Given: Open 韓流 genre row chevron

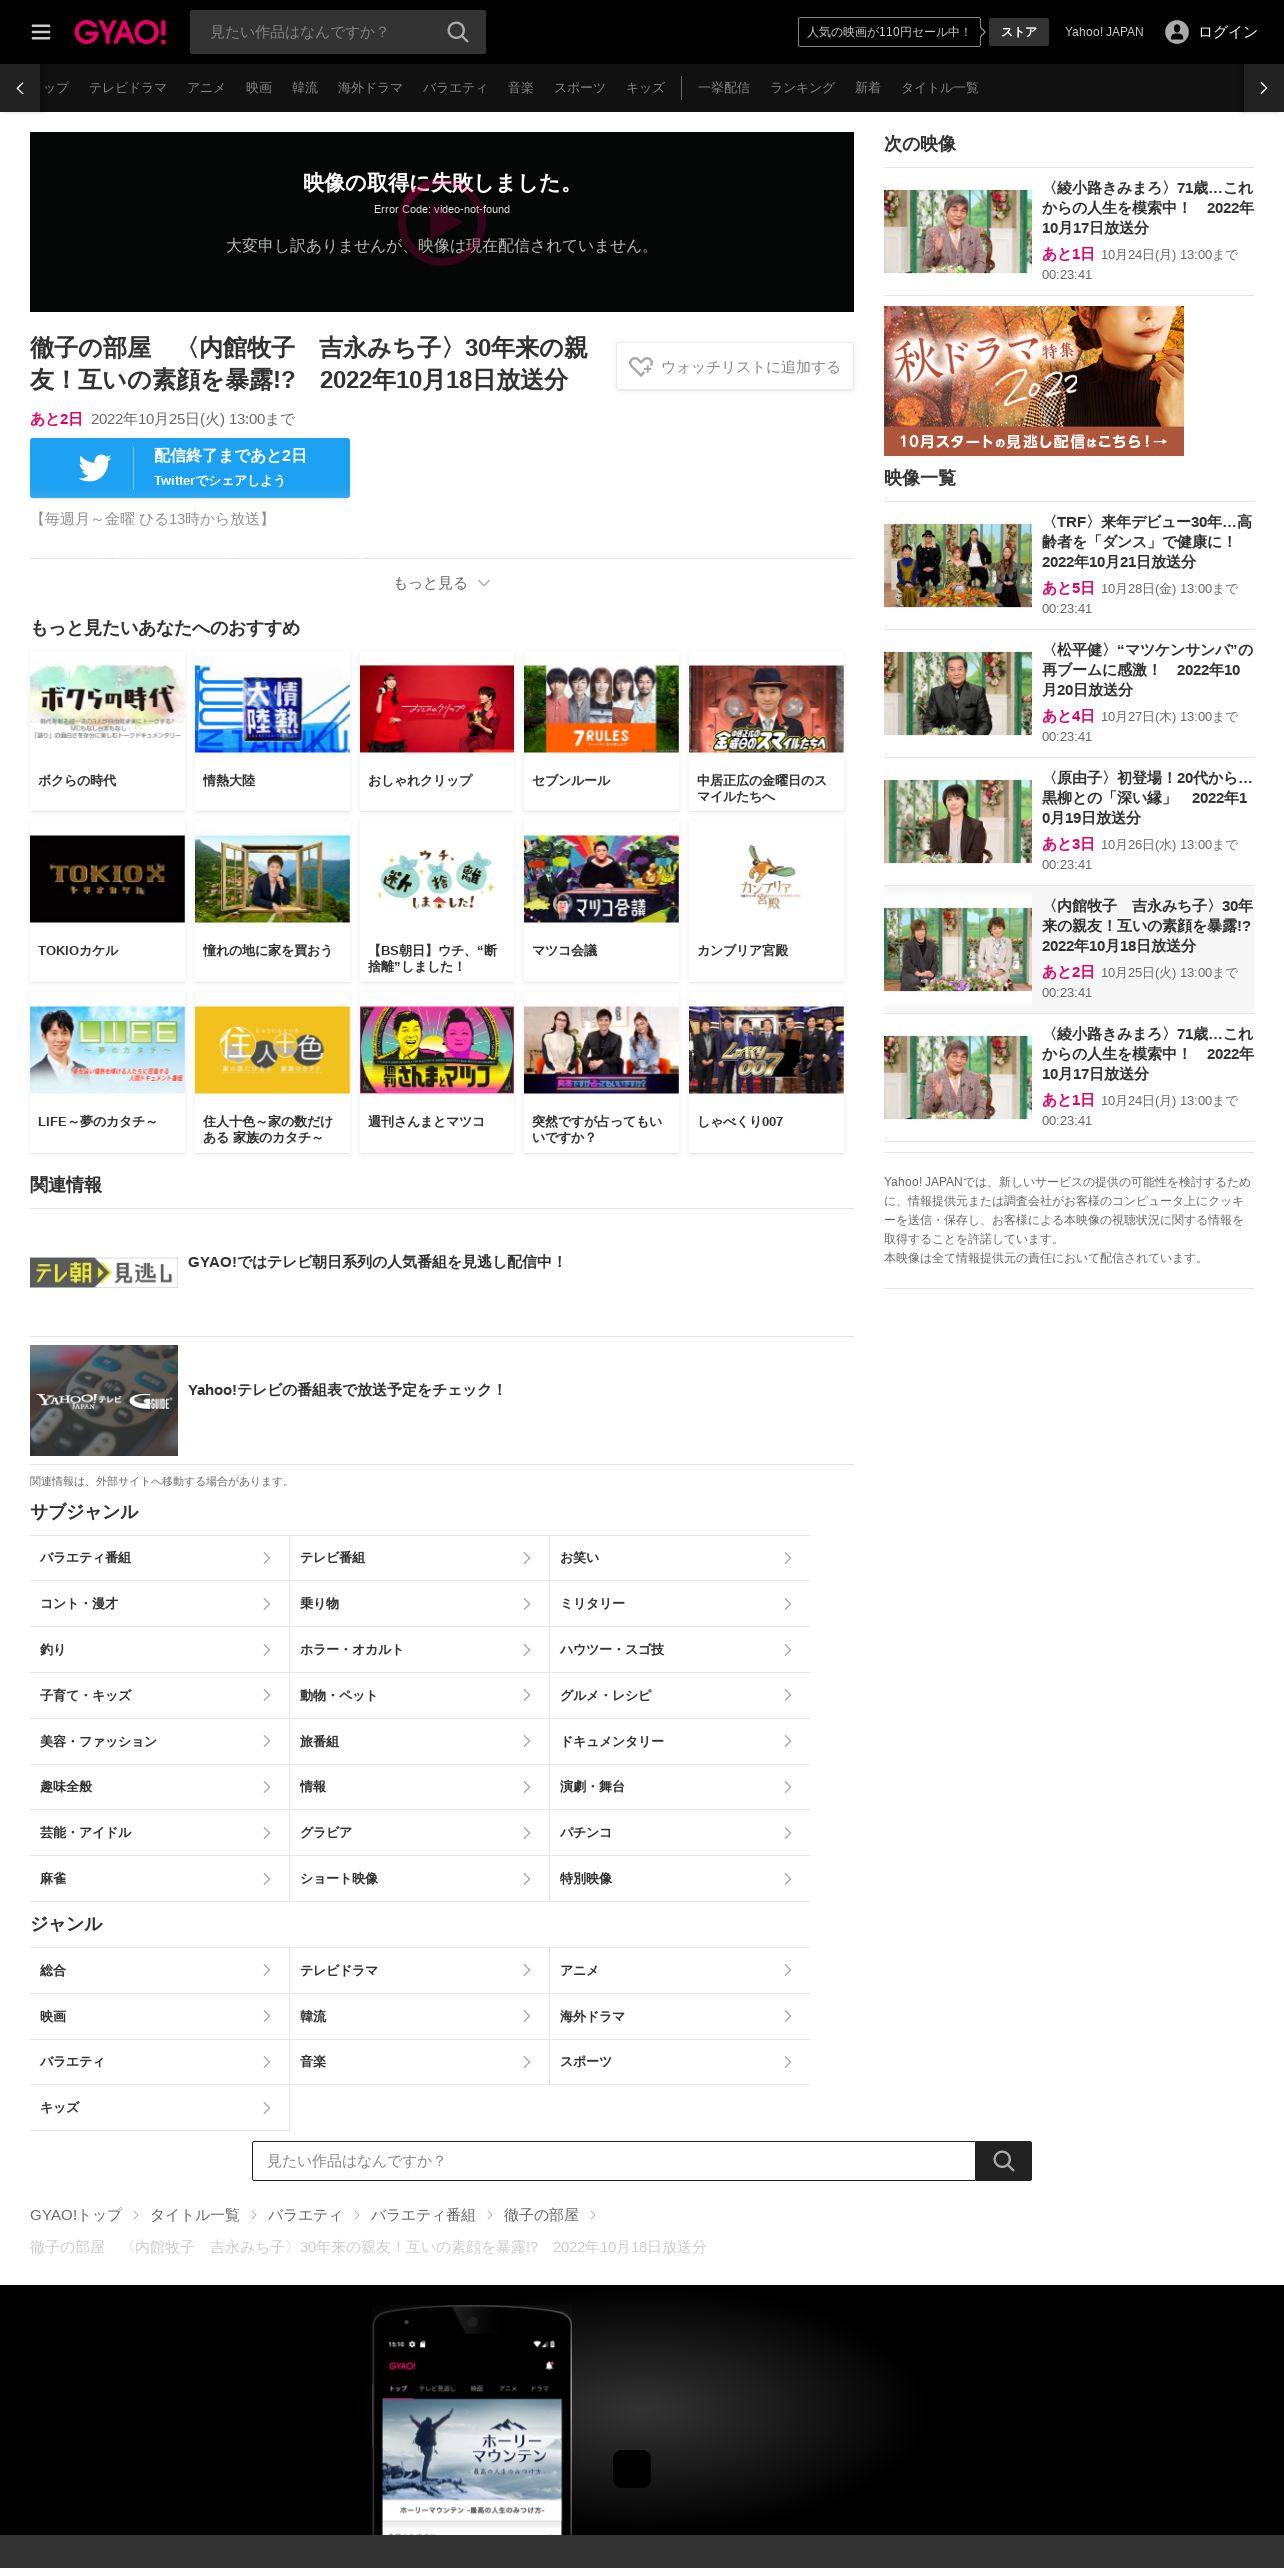Looking at the screenshot, I should (526, 2016).
